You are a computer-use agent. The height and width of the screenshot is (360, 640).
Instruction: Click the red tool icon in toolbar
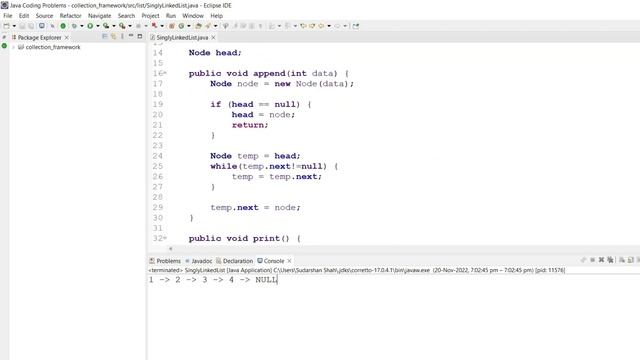pyautogui.click(x=154, y=26)
